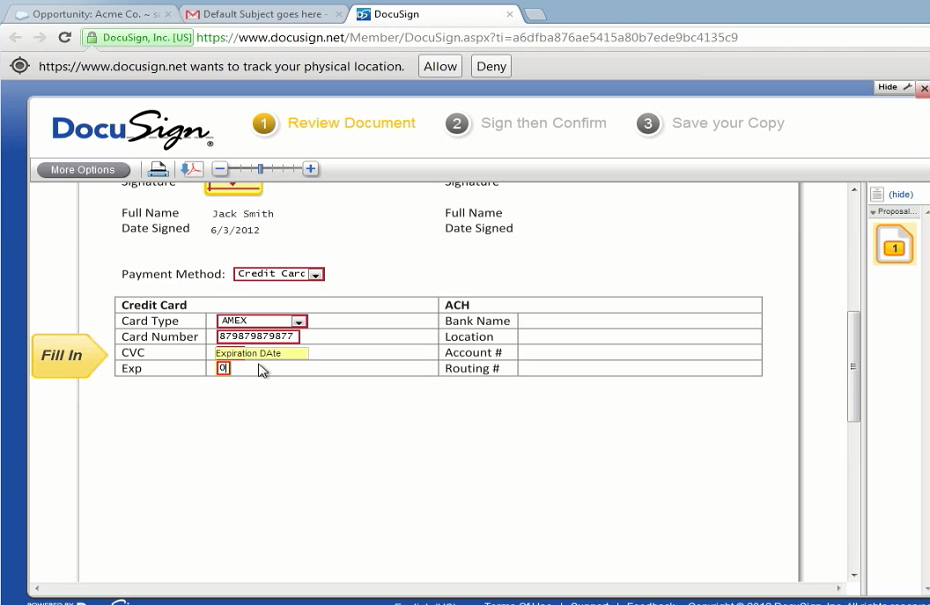Click the Card Number input field

click(258, 336)
